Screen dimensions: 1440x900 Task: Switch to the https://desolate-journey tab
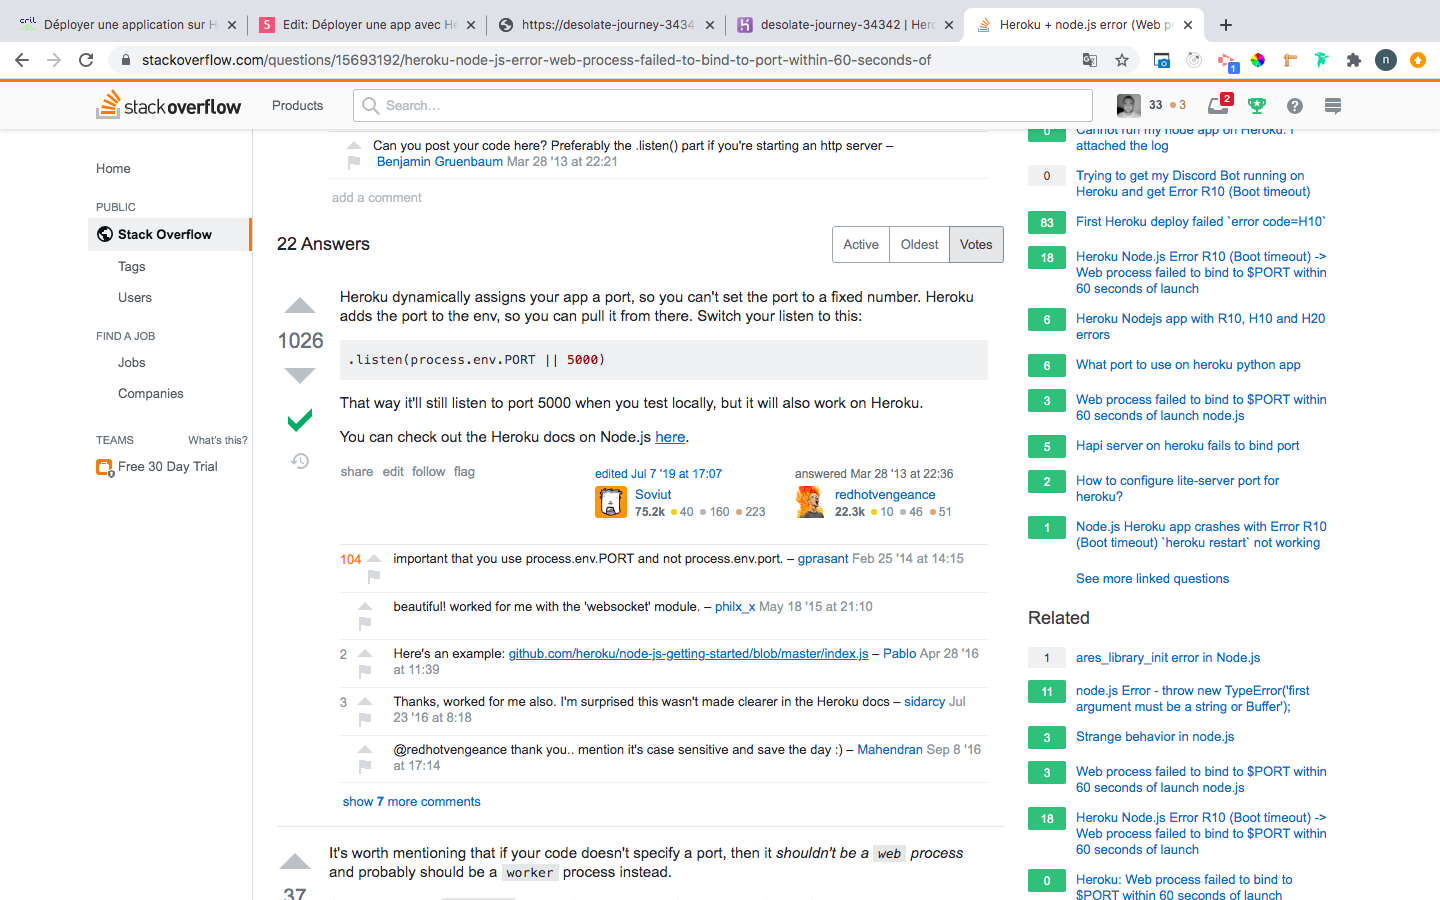[x=606, y=24]
